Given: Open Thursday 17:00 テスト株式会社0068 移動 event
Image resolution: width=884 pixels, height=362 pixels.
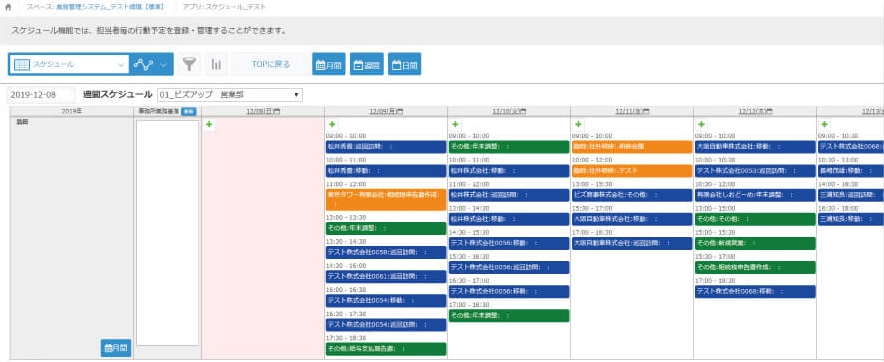Looking at the screenshot, I should click(x=755, y=292).
